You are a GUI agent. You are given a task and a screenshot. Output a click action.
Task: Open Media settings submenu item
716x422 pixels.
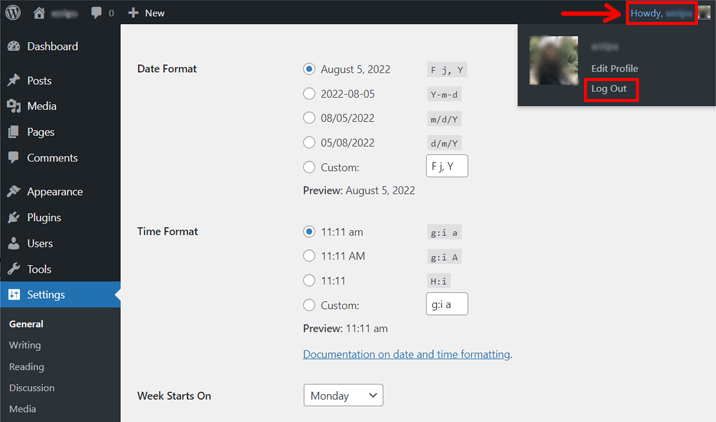[22, 409]
